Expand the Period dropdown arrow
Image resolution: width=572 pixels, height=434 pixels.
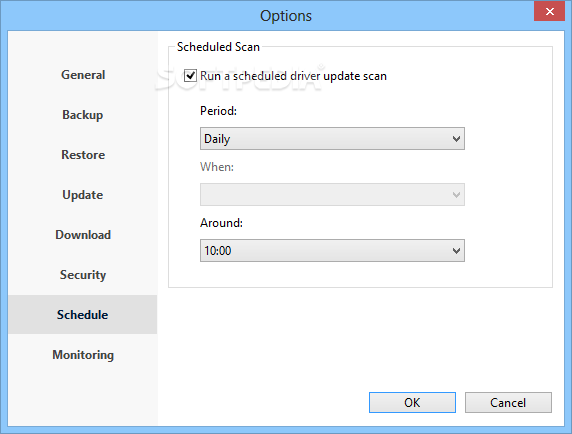[456, 139]
